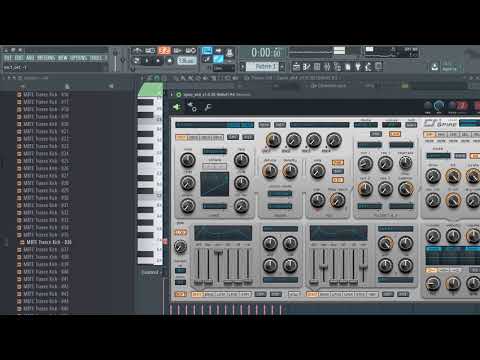Click the wrench icon in plugin wrapper

point(208,107)
